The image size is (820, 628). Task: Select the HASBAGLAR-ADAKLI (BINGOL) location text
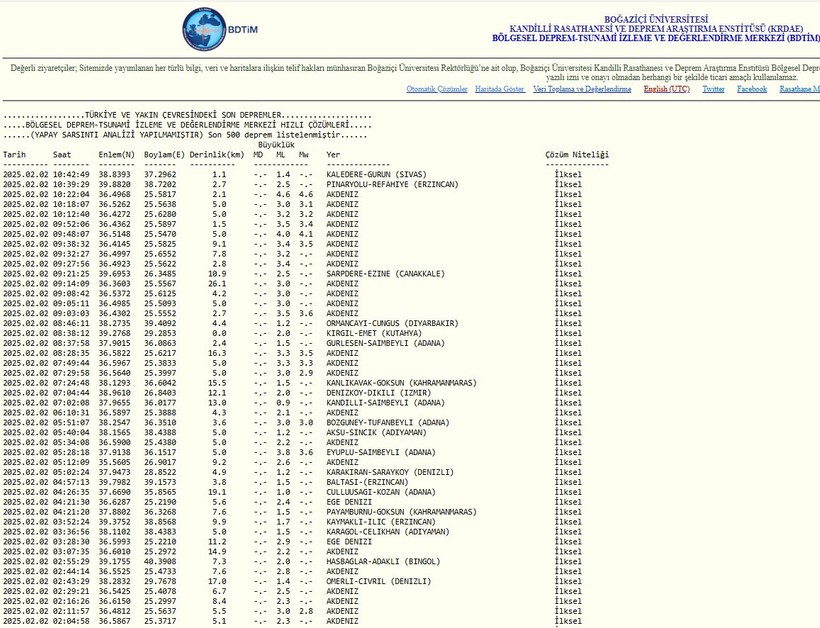point(383,562)
